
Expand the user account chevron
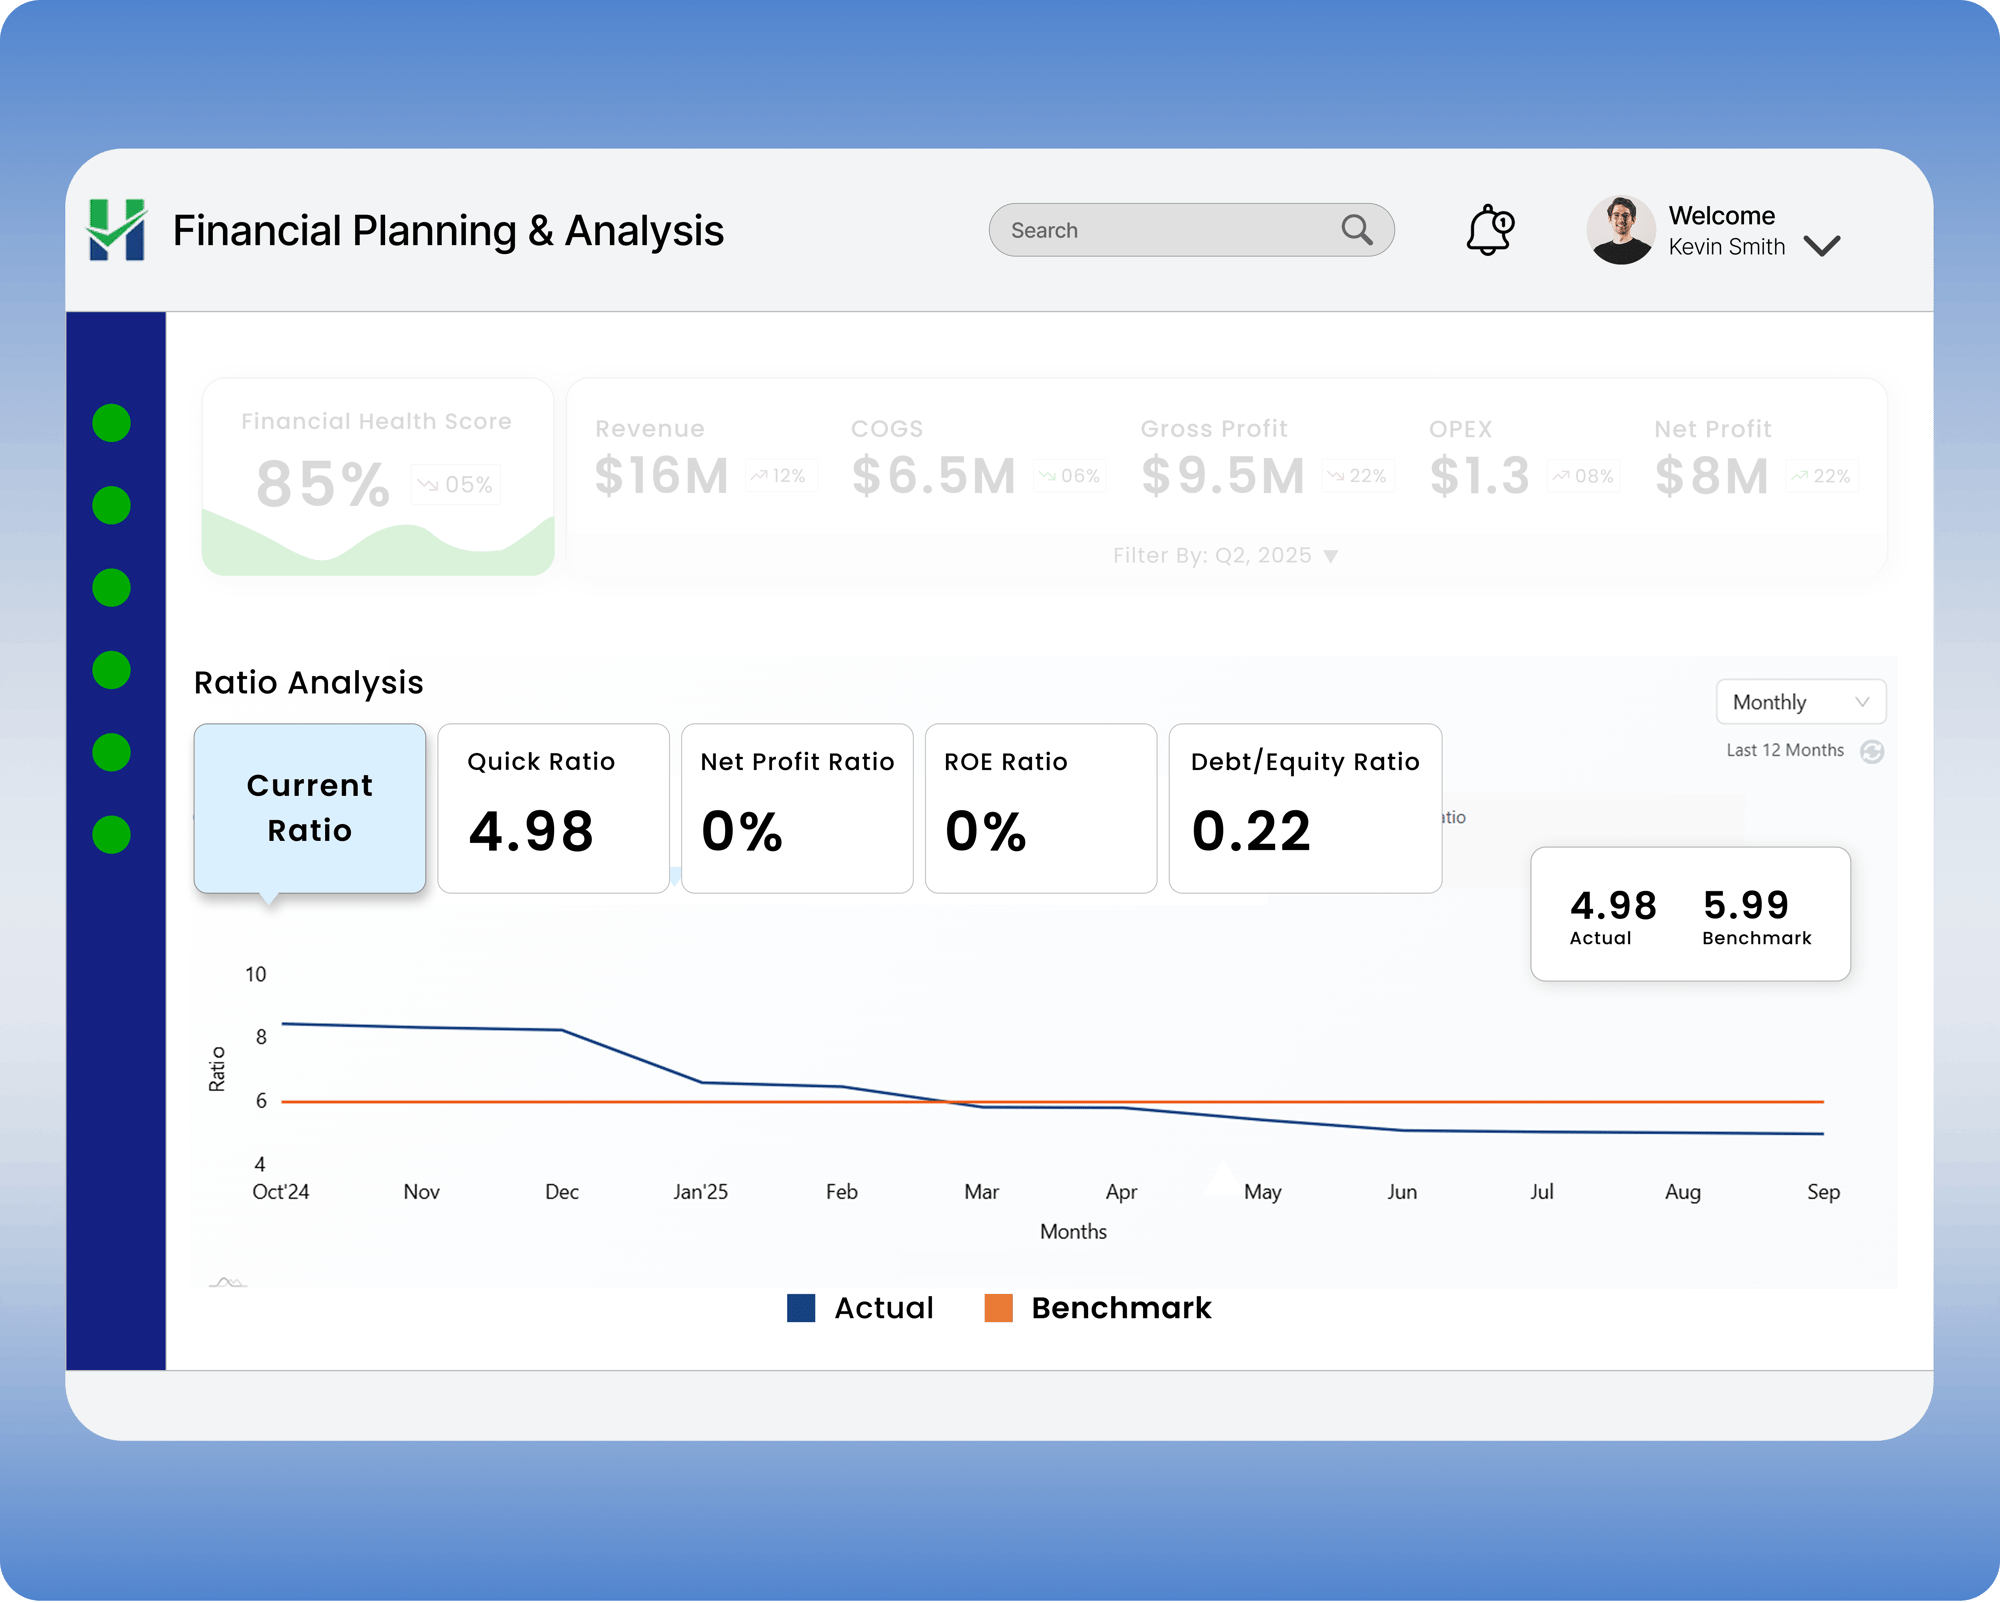1822,246
